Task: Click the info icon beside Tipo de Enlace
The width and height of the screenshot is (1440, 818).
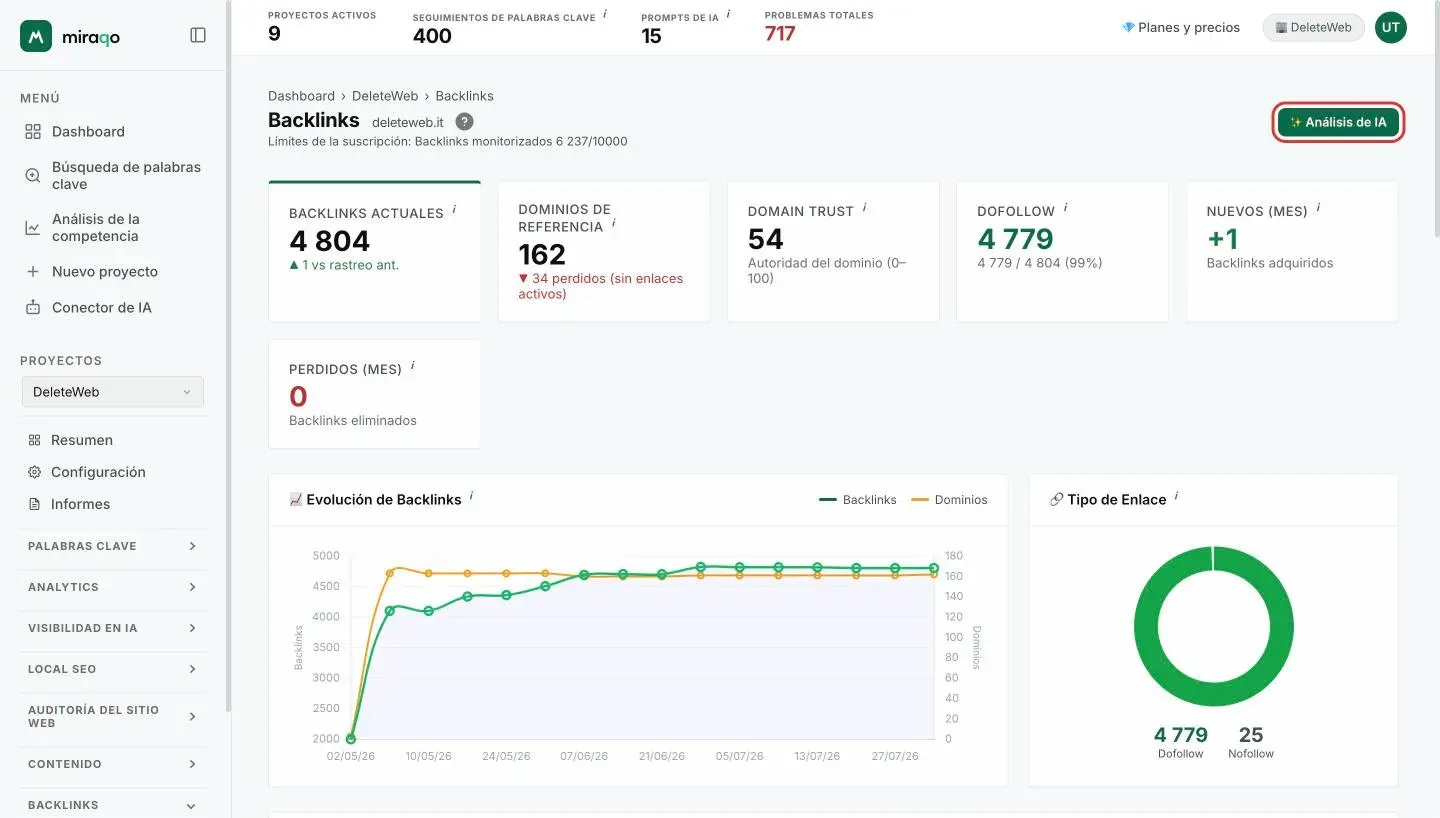Action: tap(1176, 496)
